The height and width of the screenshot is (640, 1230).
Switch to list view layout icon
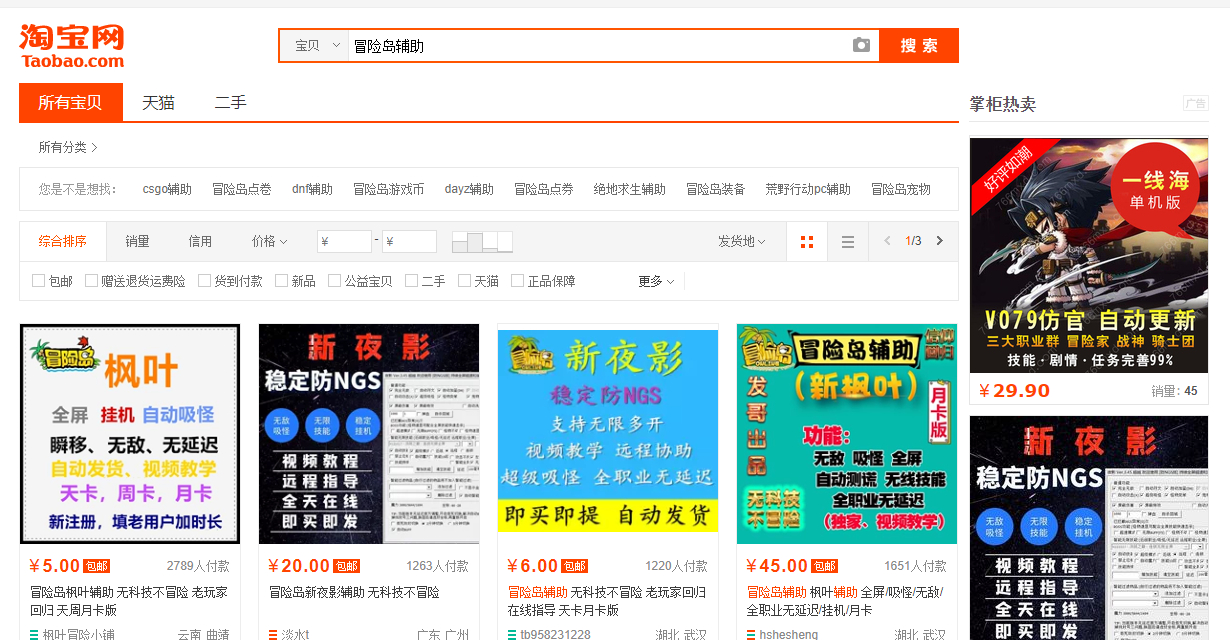point(848,242)
